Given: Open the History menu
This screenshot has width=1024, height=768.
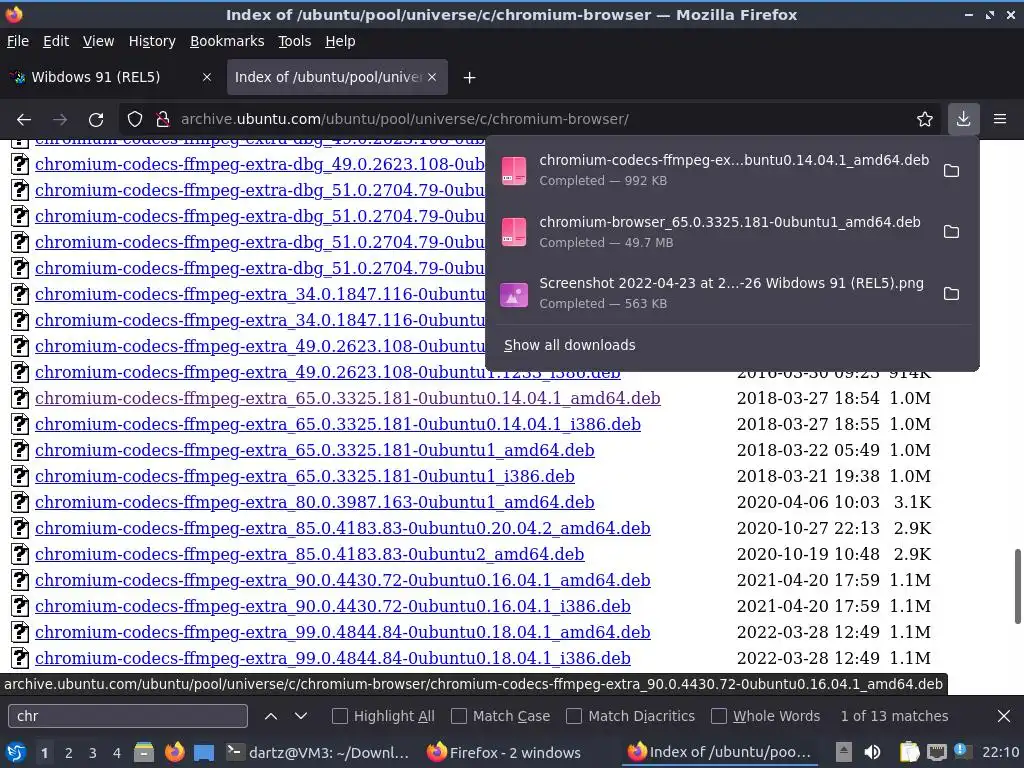Looking at the screenshot, I should tap(152, 41).
